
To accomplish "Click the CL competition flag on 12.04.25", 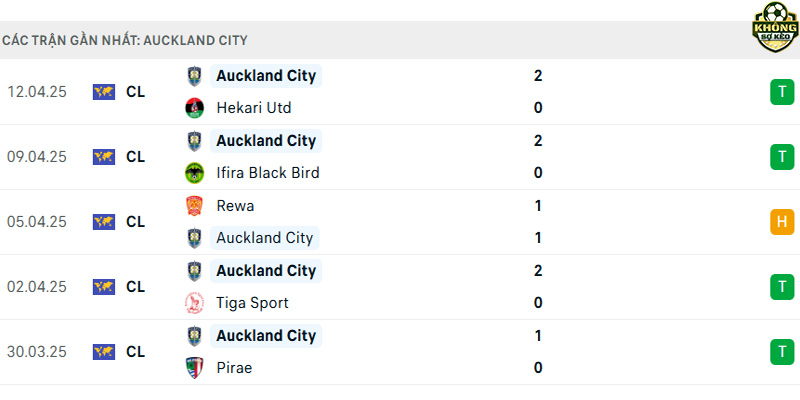I will [x=104, y=92].
